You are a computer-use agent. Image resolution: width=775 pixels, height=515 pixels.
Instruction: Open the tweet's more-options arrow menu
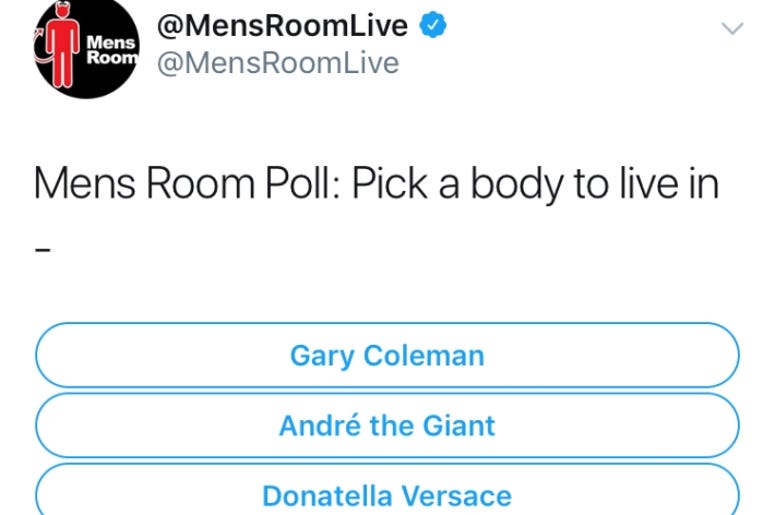(x=732, y=28)
